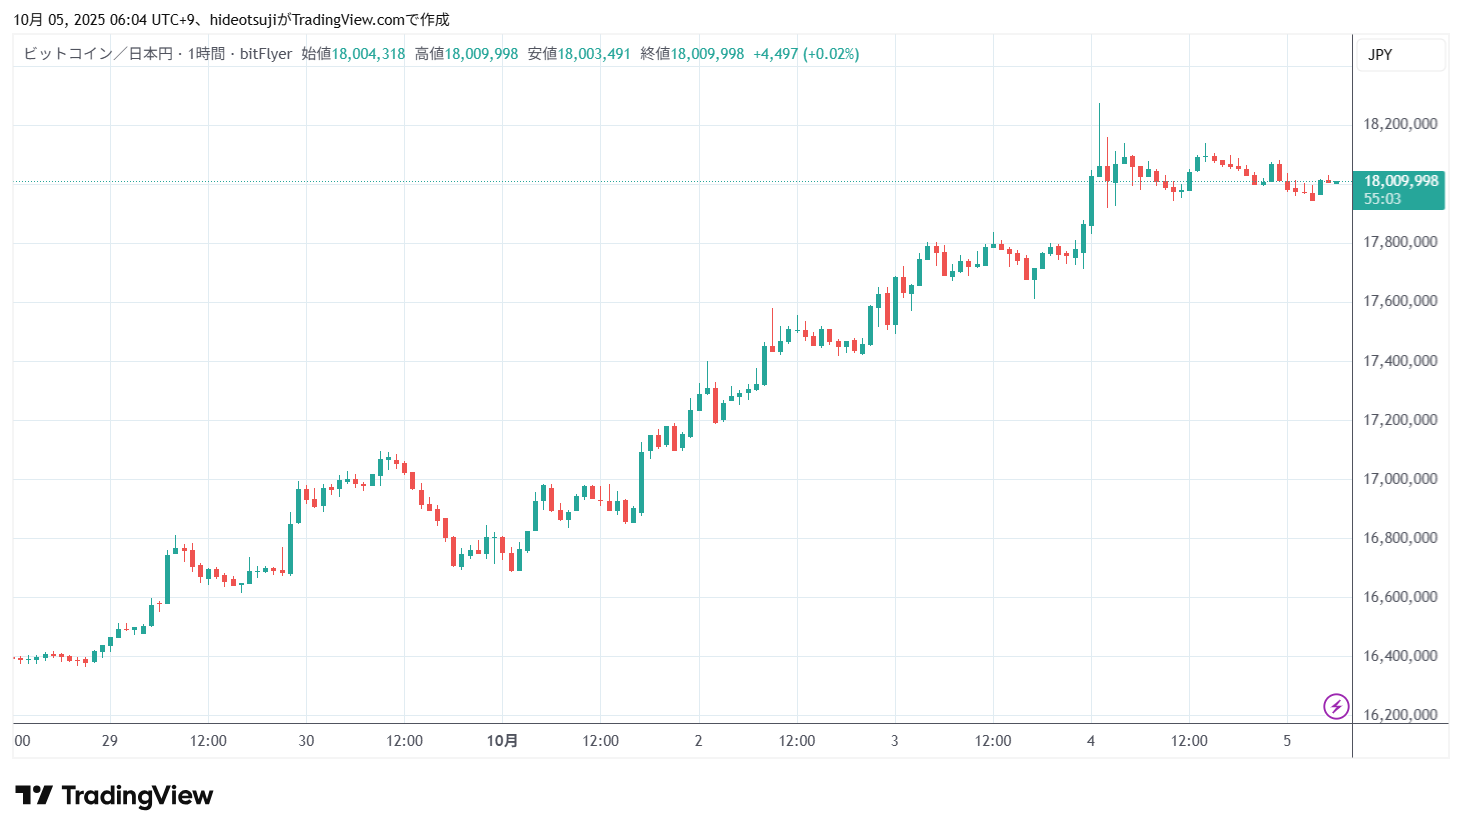Click the 18,200,000 price axis label
Screen dimensions: 1462x833
pyautogui.click(x=1400, y=124)
